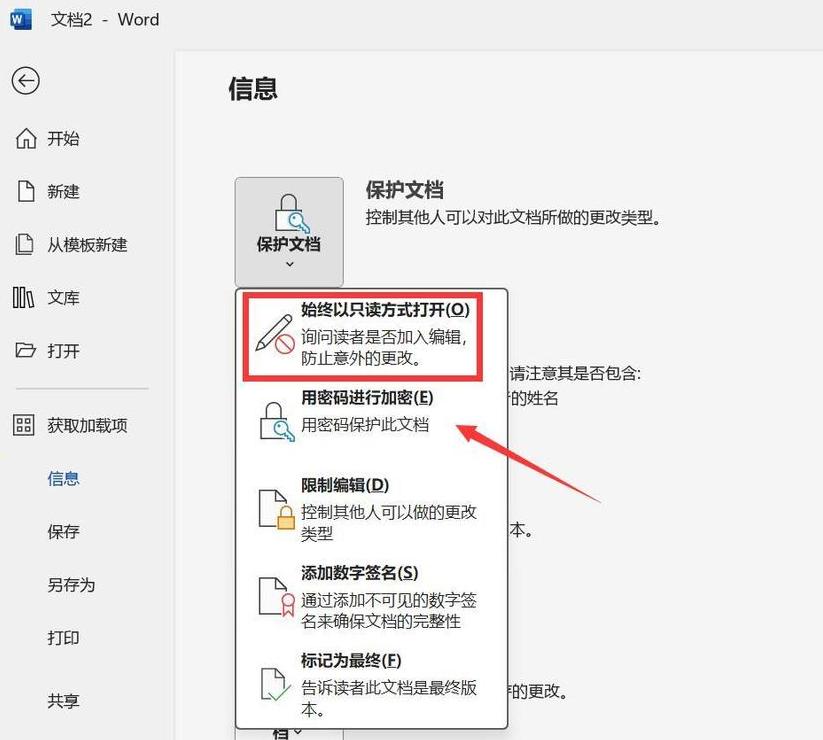Screen dimensions: 823x740
Task: Choose 从模板新建 in the sidebar
Action: click(x=87, y=245)
